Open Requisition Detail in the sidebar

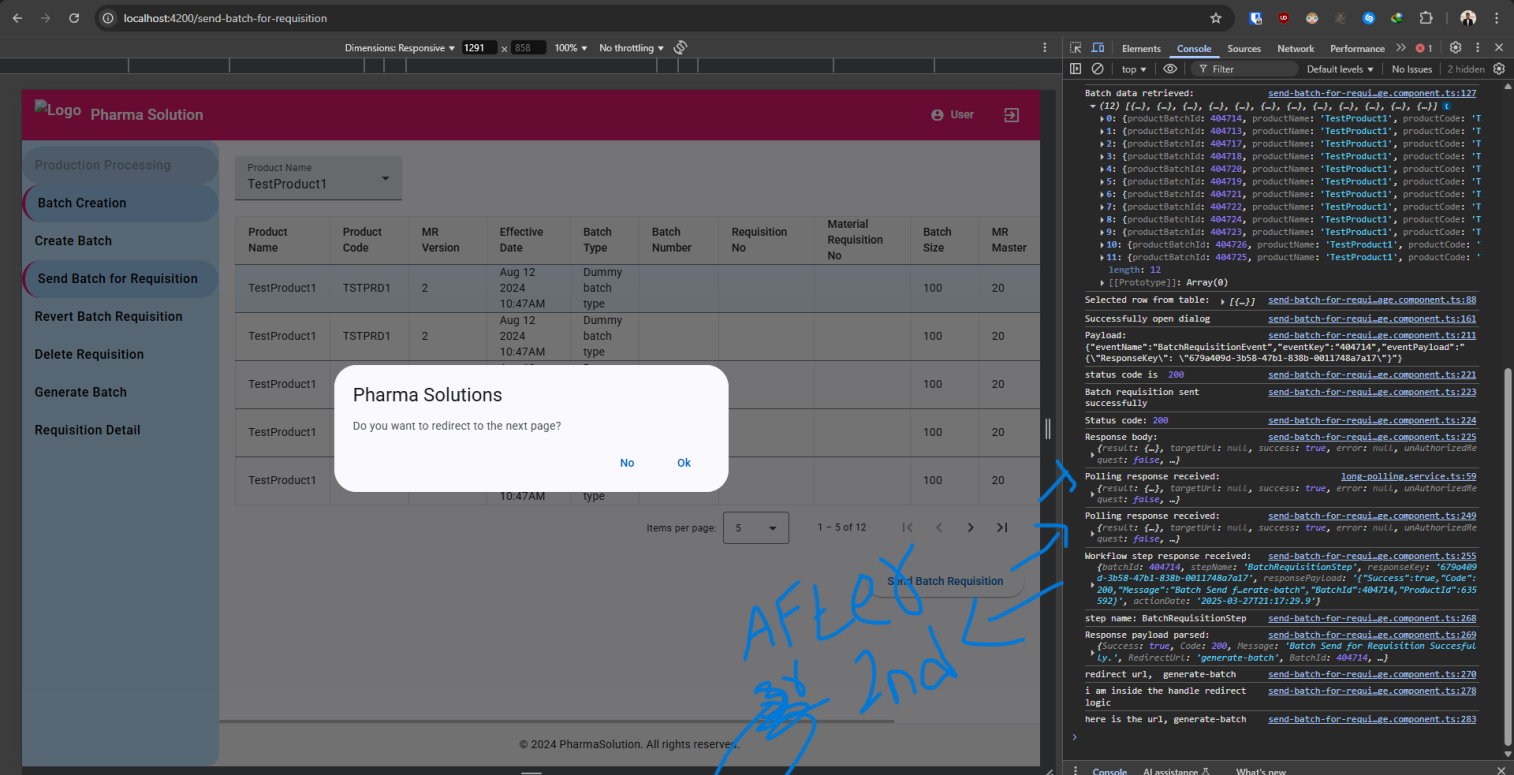[87, 431]
